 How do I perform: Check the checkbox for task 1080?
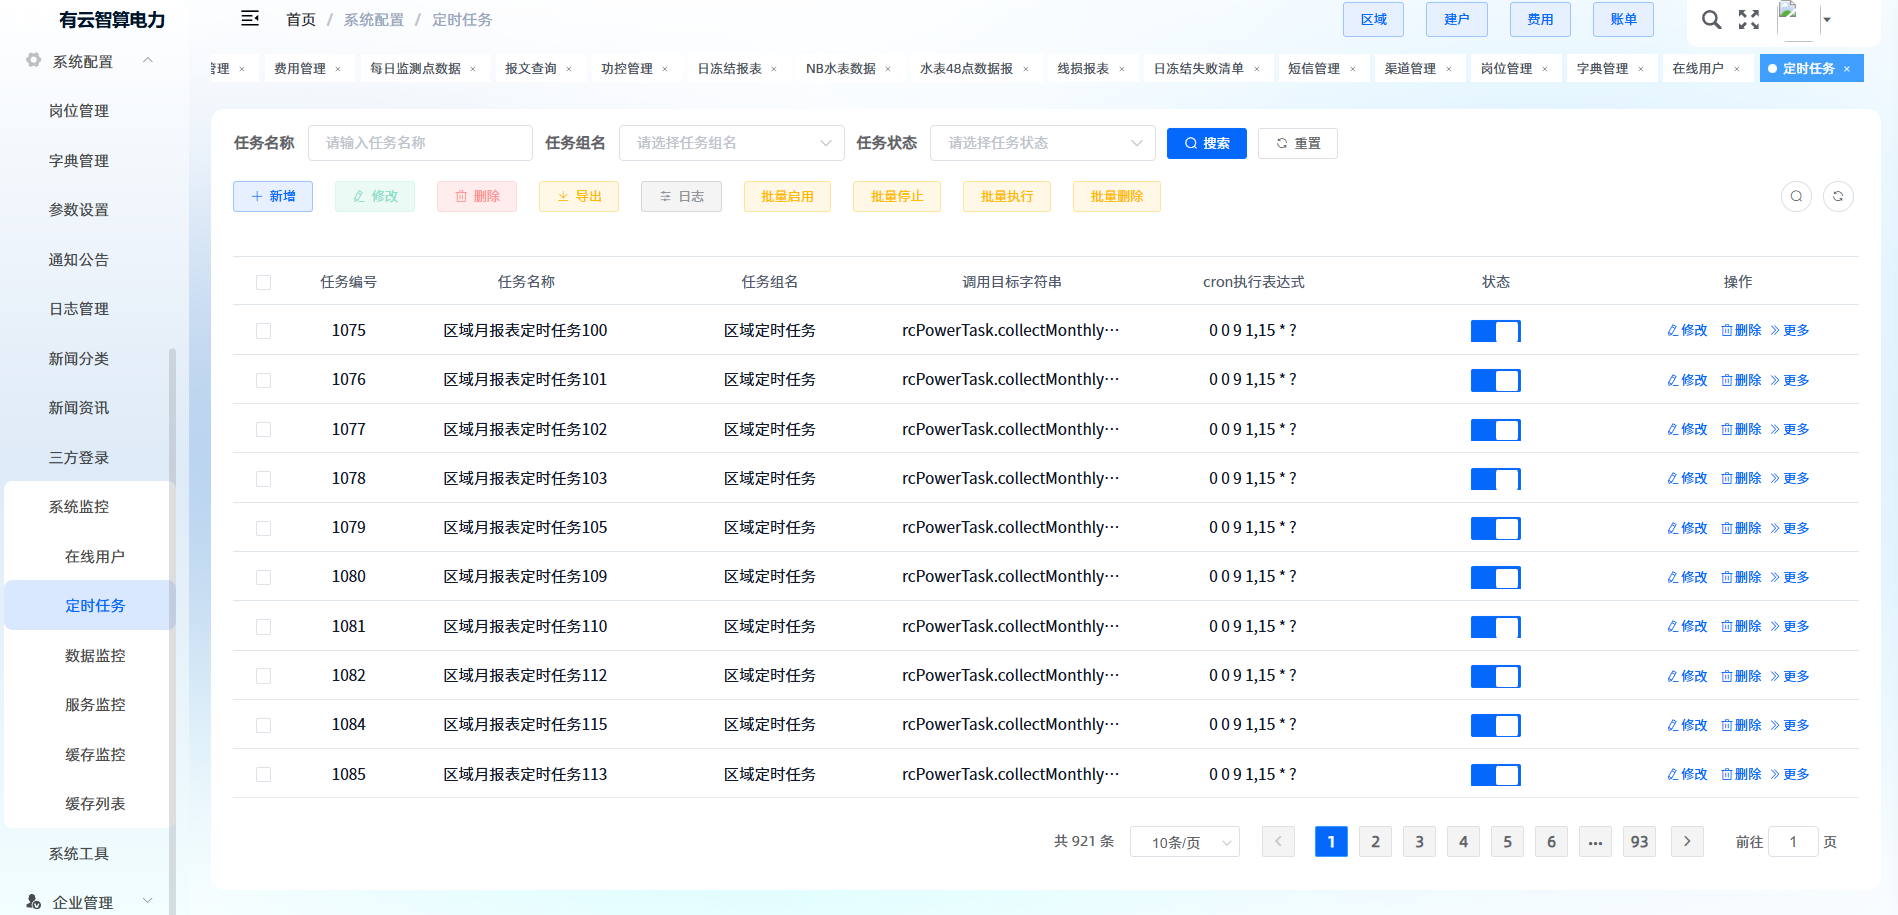(x=264, y=577)
